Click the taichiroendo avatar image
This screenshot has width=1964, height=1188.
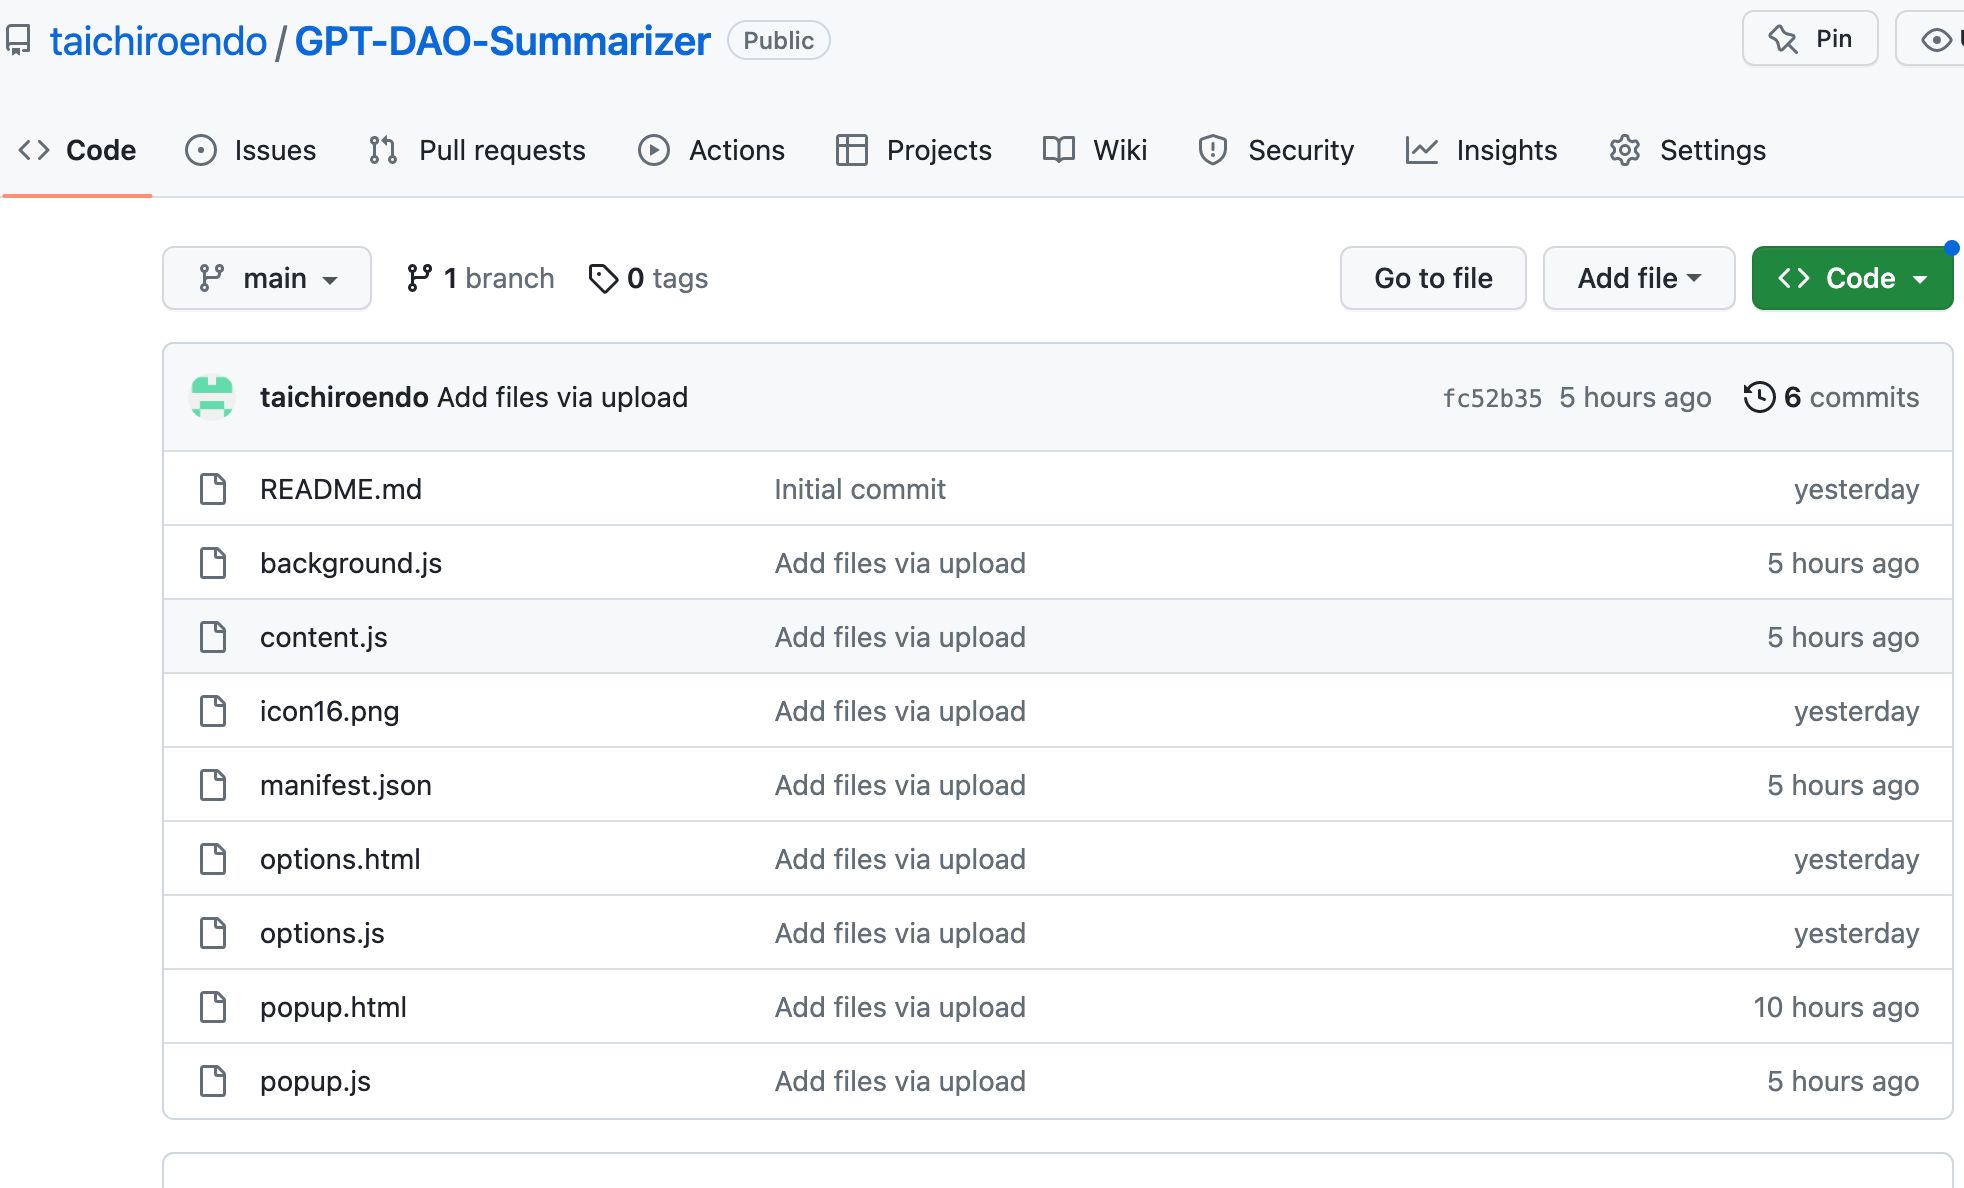coord(212,397)
